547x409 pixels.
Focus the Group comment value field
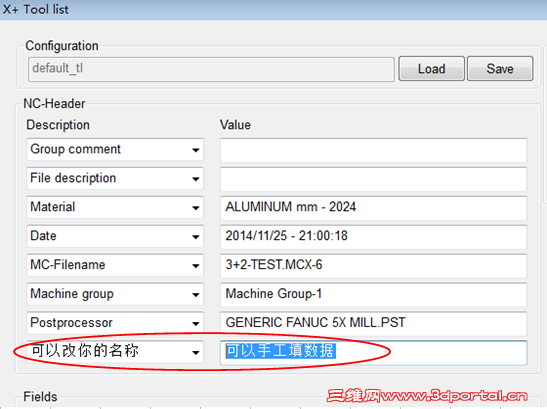pos(373,150)
